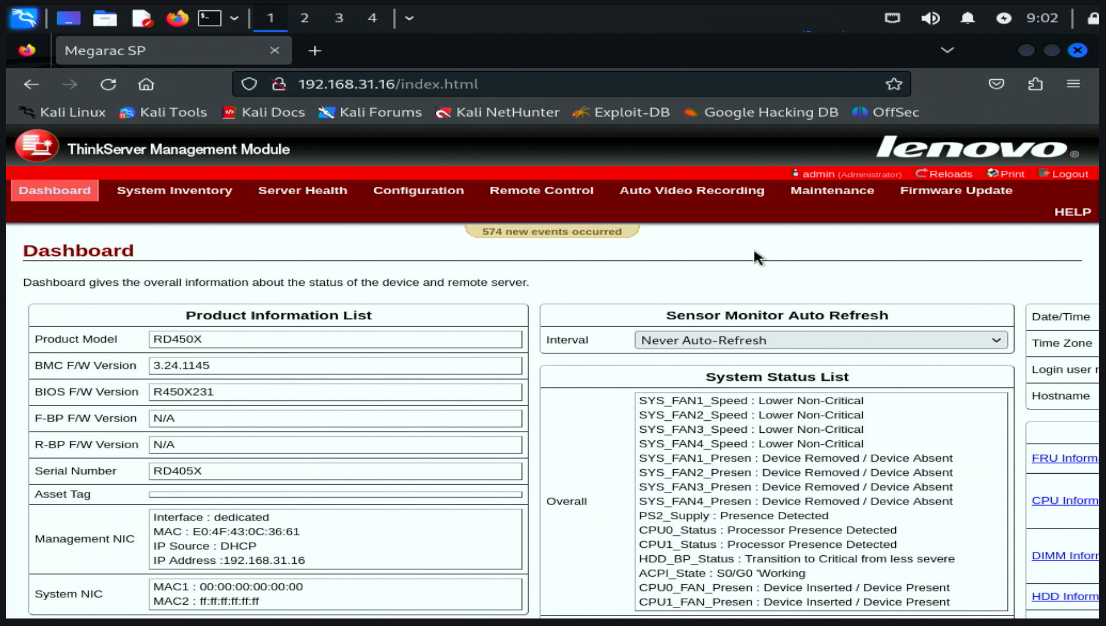Open the System Inventory menu
Screen dimensions: 1106x626
pos(174,191)
